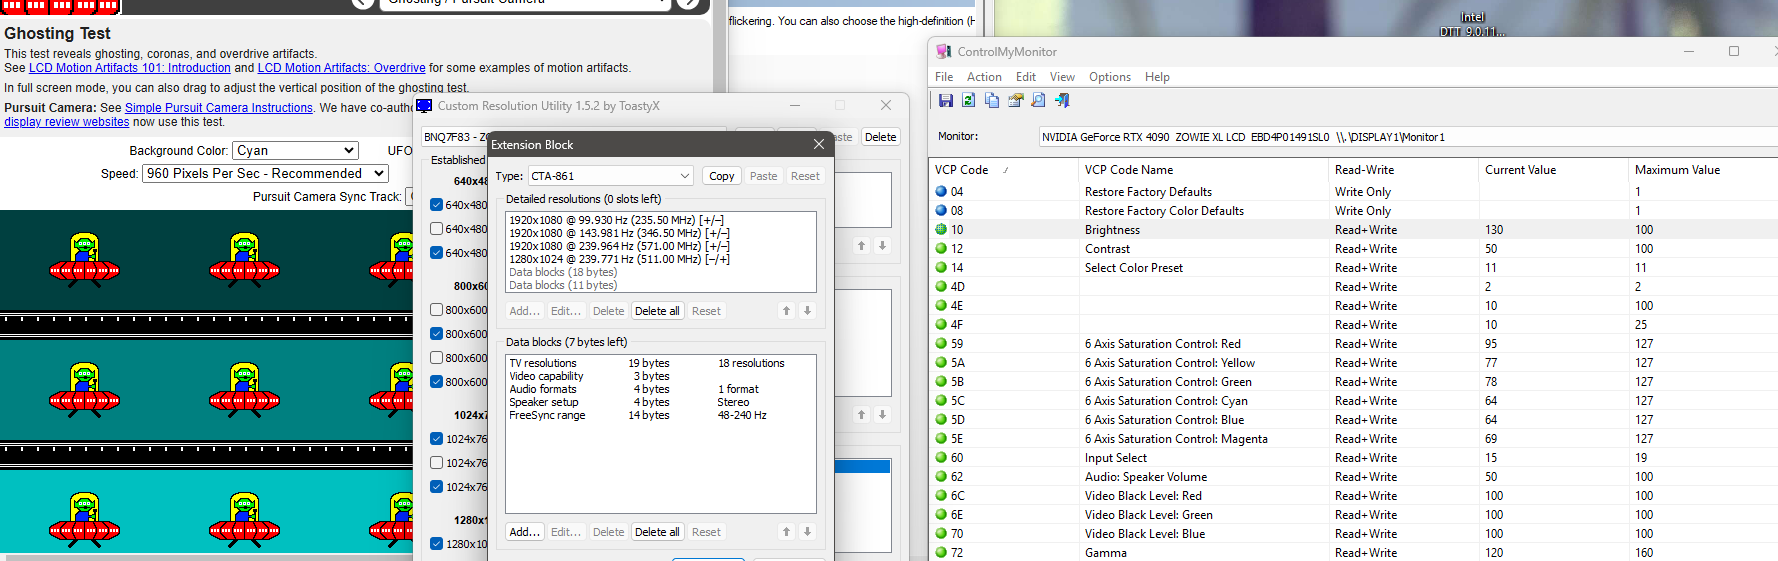Open File menu in ControlMyMonitor

944,77
